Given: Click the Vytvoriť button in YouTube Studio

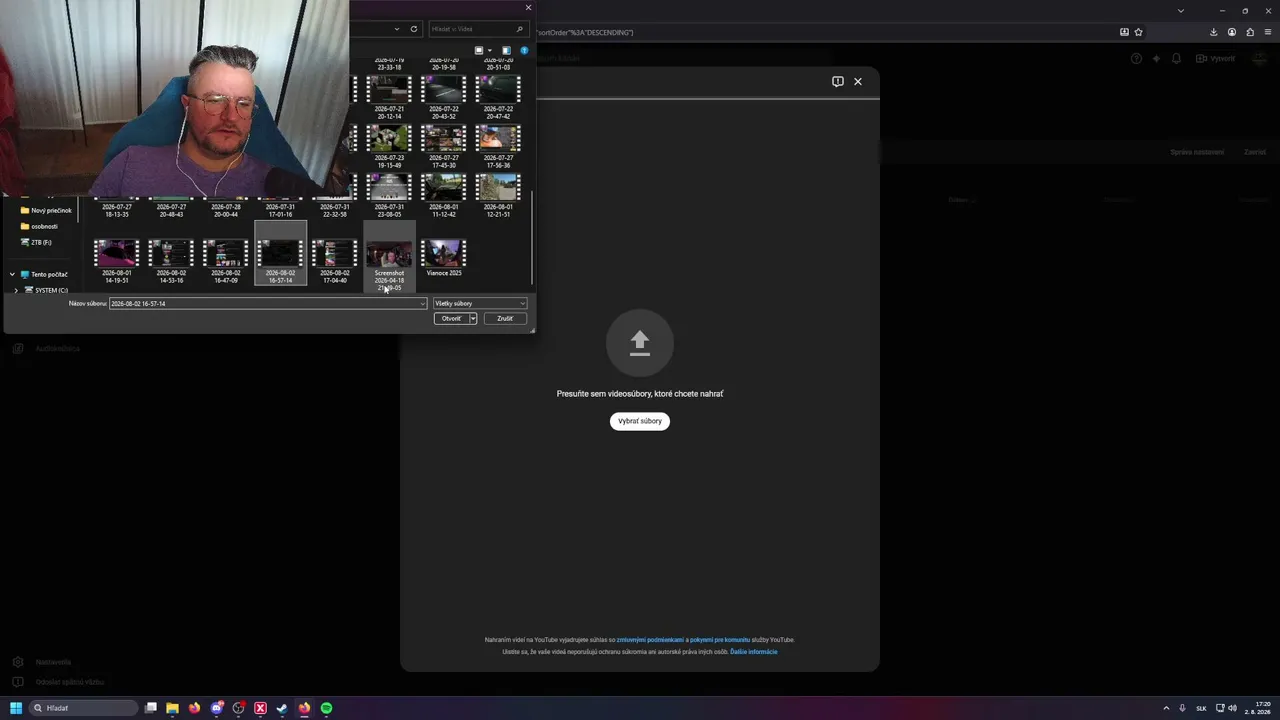Looking at the screenshot, I should coord(1216,58).
